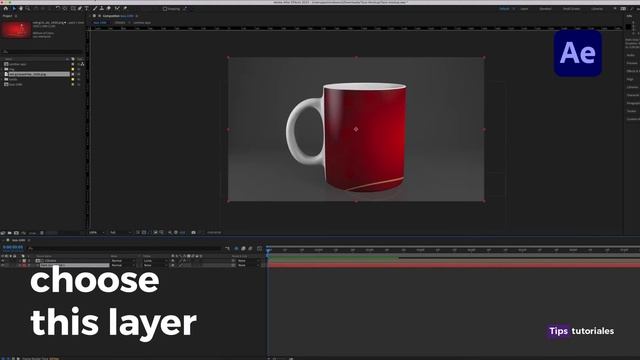
Task: Select the Type text tool
Action: (87, 8)
